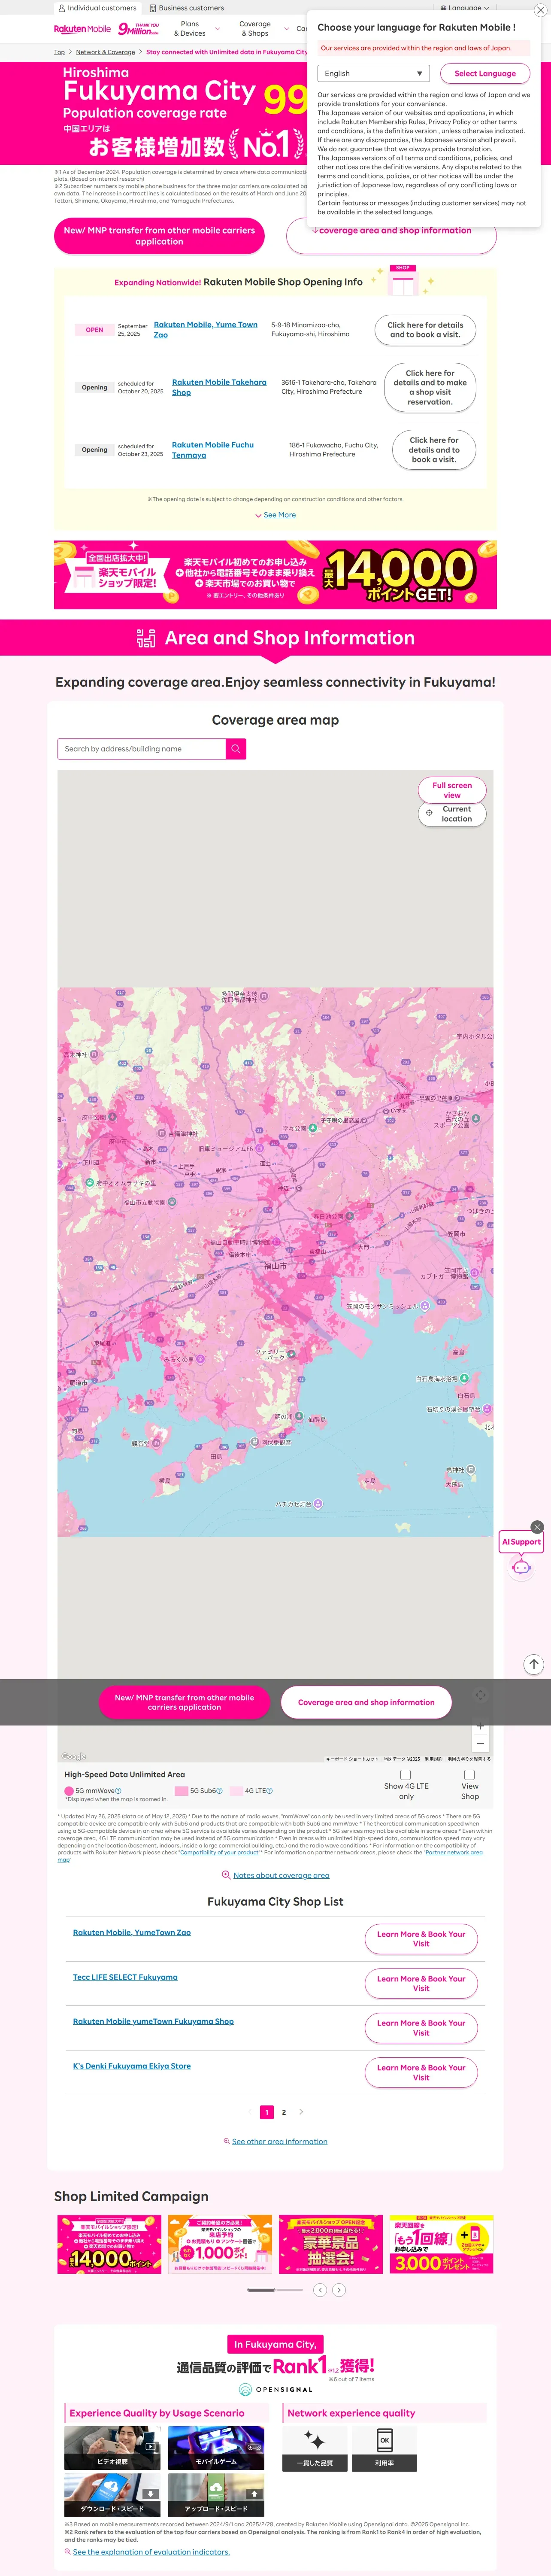Switch map to Full screen view
Image resolution: width=551 pixels, height=2576 pixels.
pyautogui.click(x=452, y=790)
